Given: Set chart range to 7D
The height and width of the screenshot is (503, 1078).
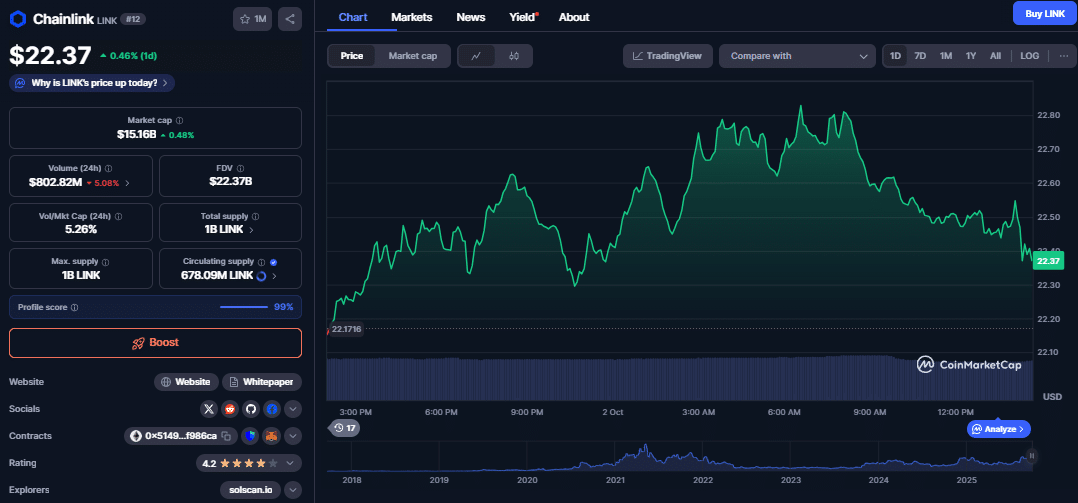Looking at the screenshot, I should coord(920,56).
